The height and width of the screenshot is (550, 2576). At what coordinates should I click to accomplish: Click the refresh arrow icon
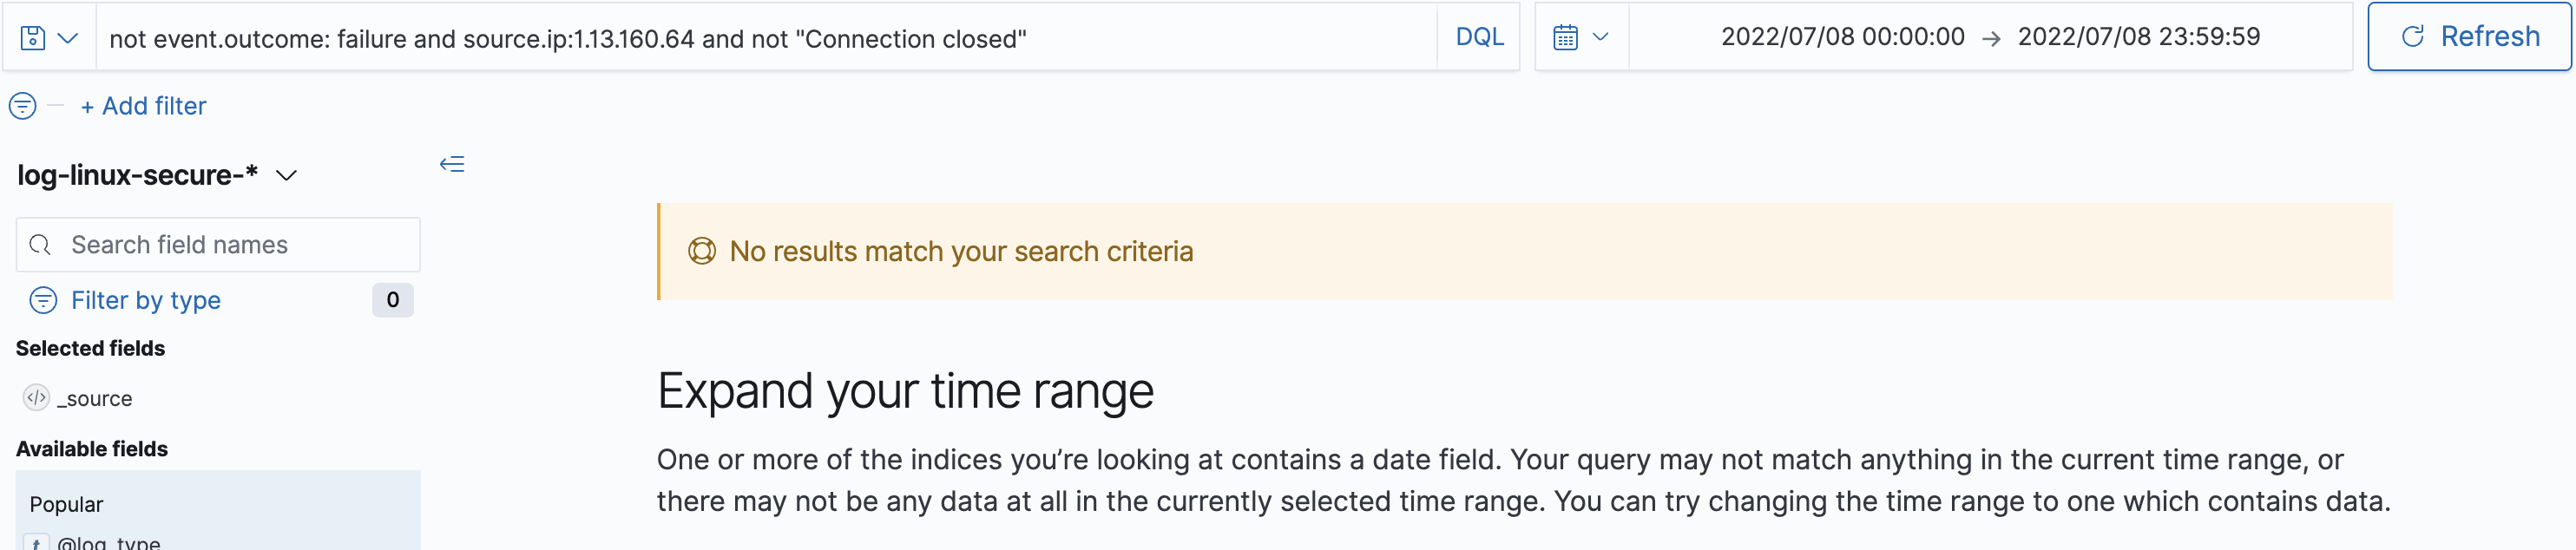click(2413, 37)
